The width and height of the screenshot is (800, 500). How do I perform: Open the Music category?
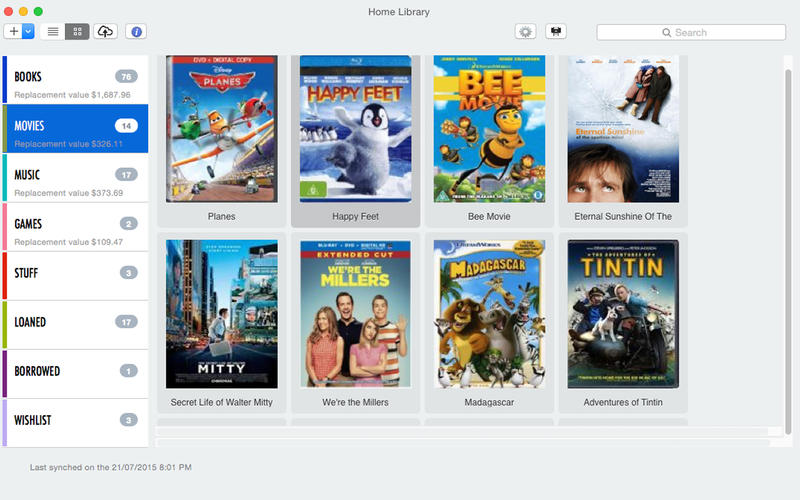[76, 178]
